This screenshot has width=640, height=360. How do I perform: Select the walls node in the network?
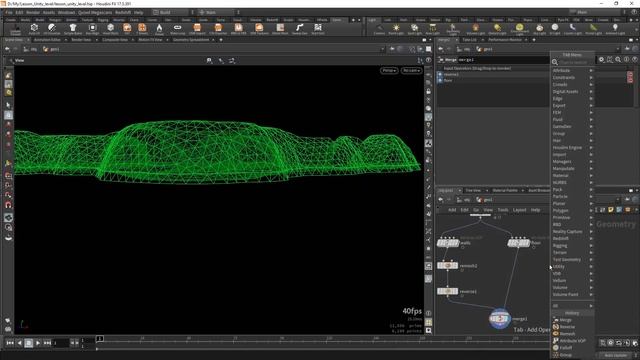click(448, 243)
